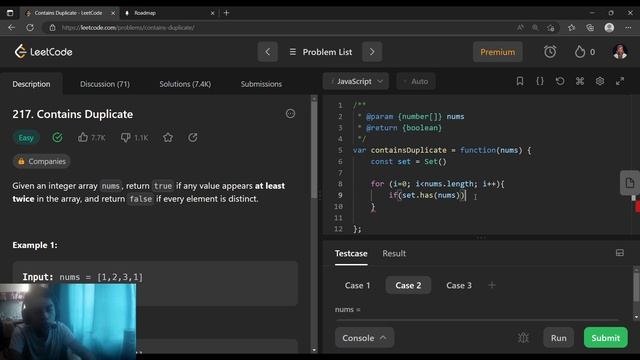Go to next problem arrow
This screenshot has width=640, height=360.
(372, 52)
